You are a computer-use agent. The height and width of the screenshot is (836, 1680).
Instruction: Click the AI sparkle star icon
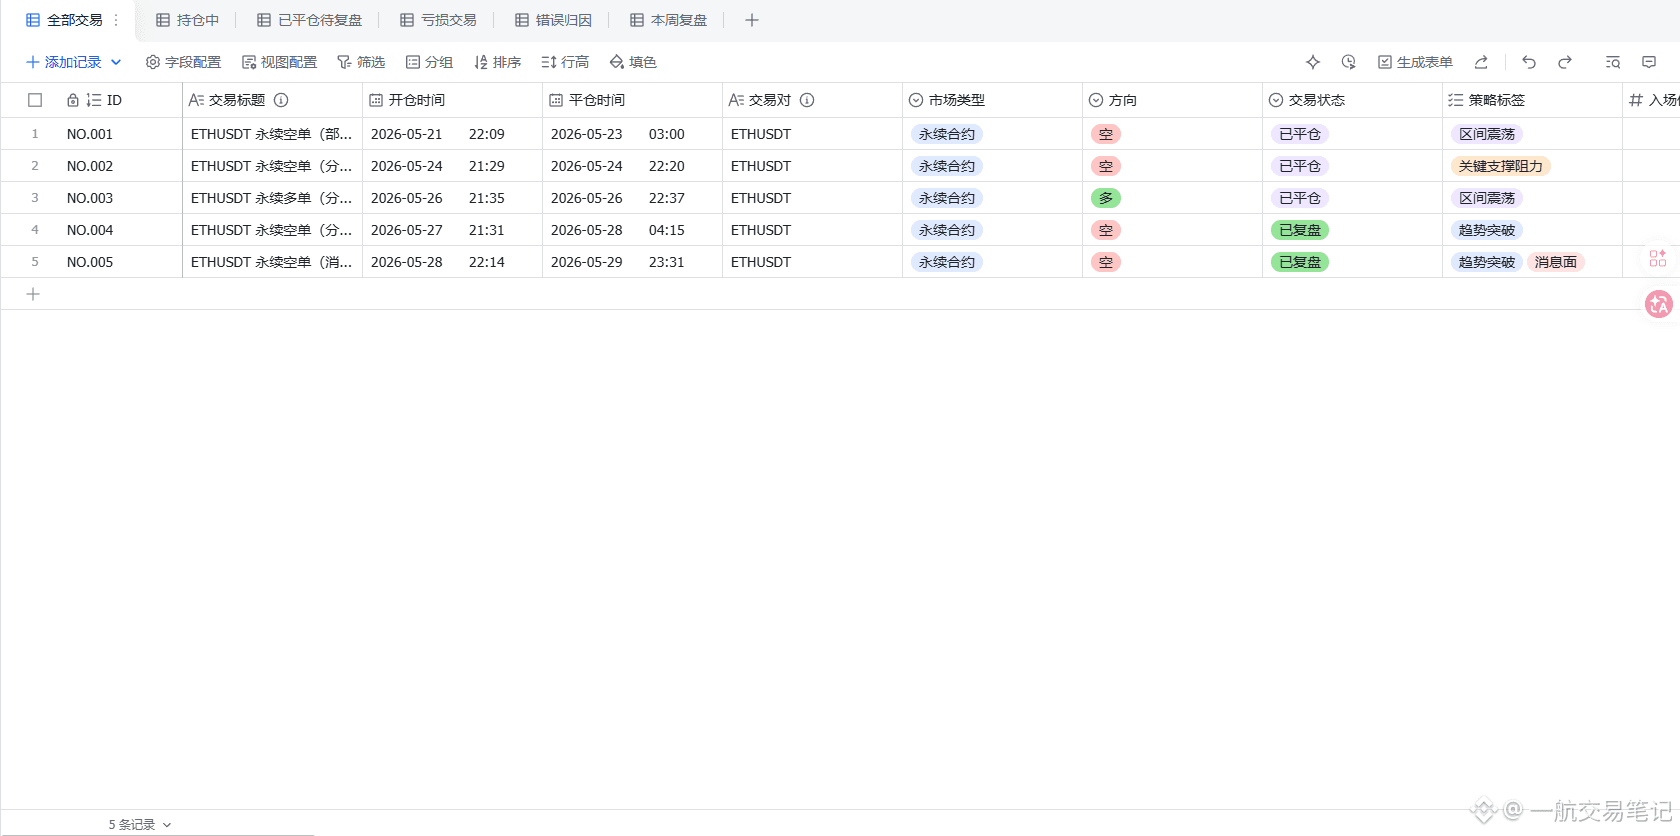tap(1313, 62)
